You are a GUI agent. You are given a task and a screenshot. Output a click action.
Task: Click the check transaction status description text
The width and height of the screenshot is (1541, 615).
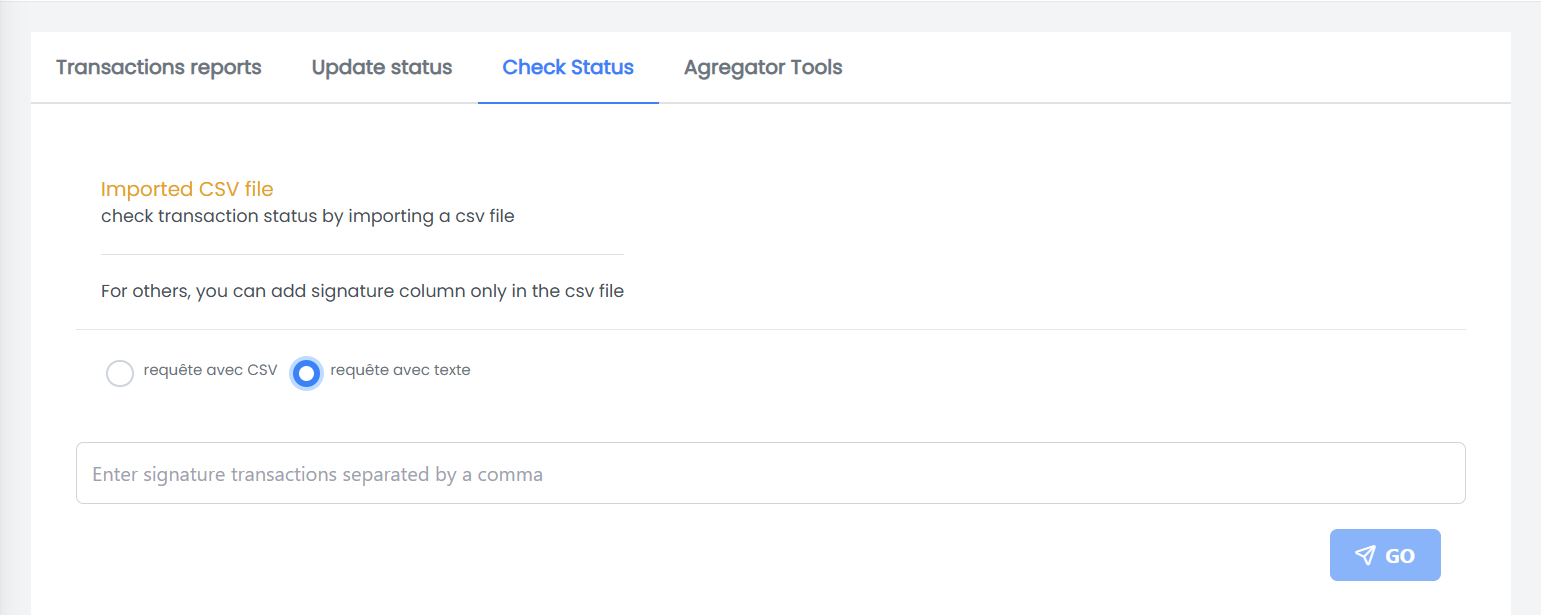point(307,216)
